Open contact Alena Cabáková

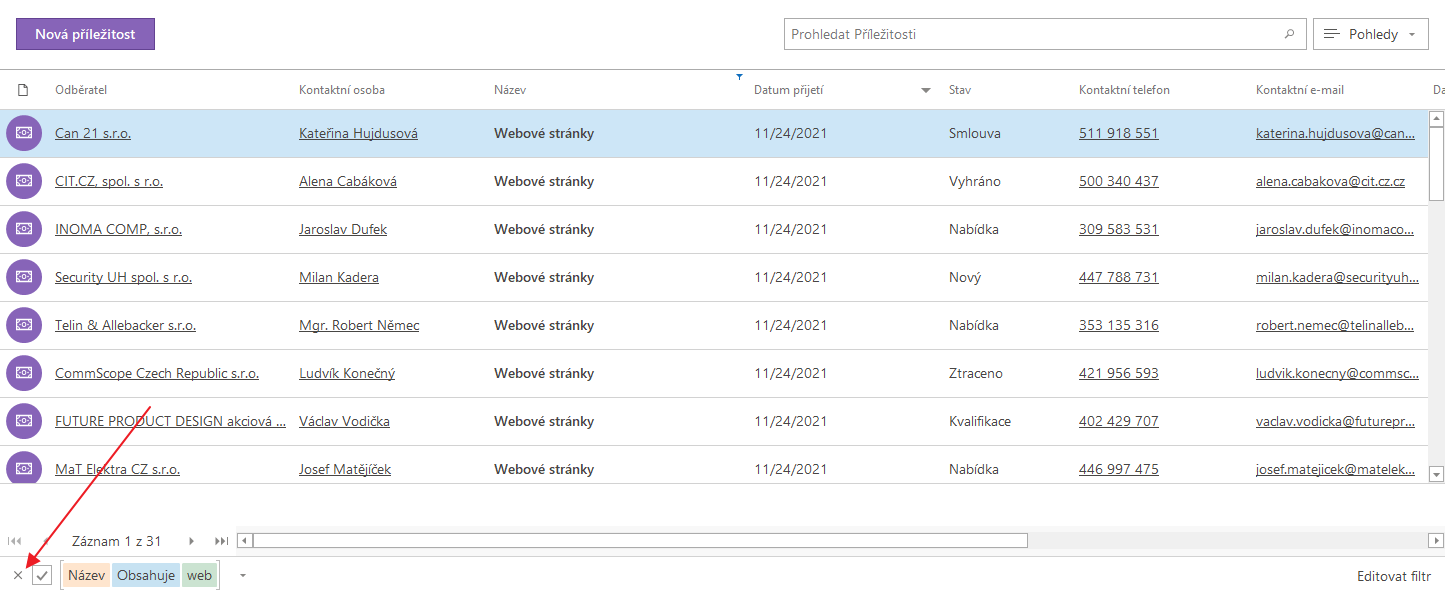pyautogui.click(x=348, y=182)
